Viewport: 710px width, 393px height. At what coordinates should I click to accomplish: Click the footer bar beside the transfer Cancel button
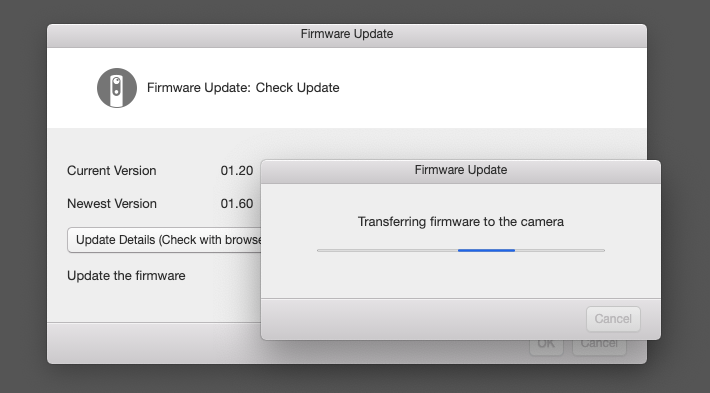pos(421,319)
